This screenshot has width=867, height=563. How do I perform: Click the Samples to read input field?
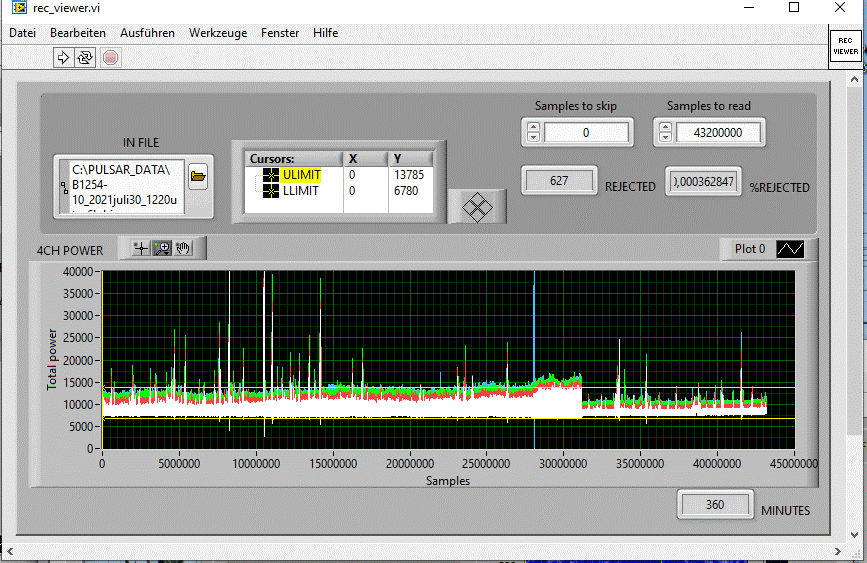point(718,133)
